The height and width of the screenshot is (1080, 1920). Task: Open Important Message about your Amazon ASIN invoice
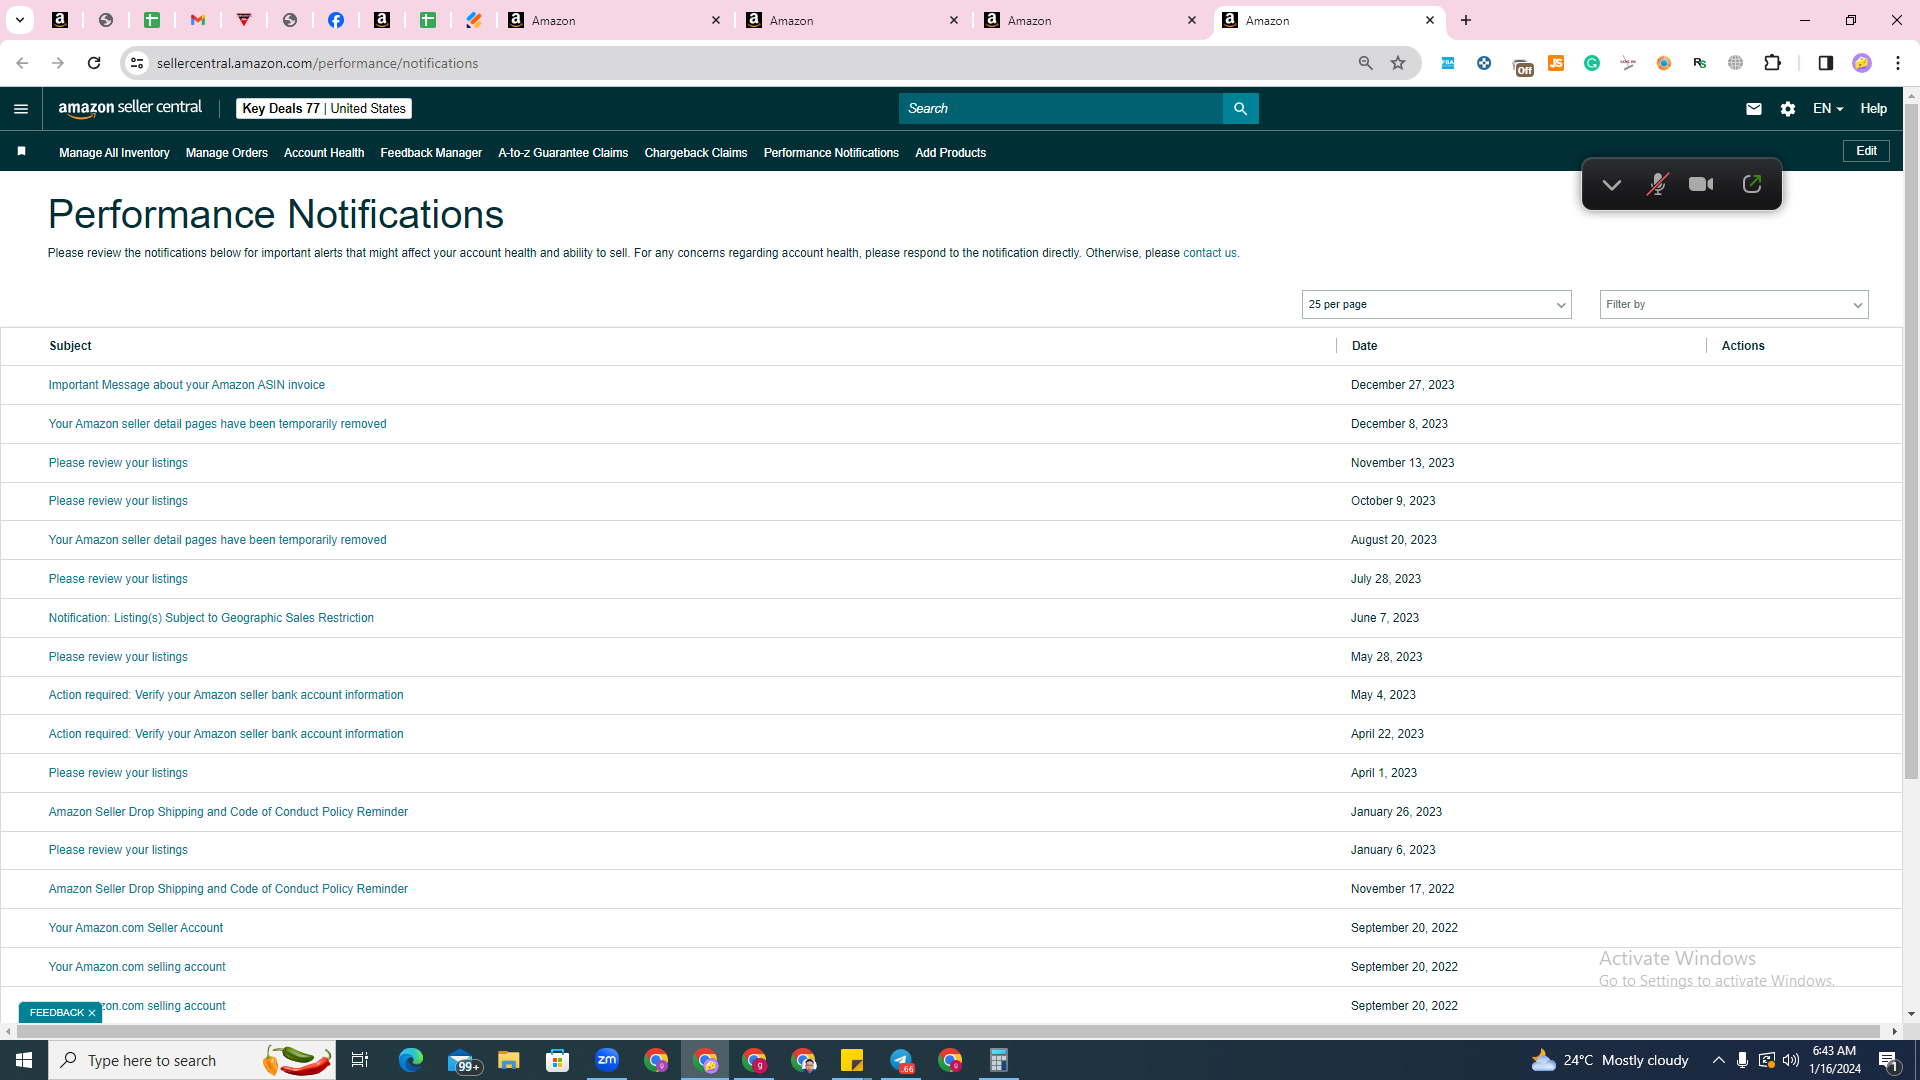click(x=187, y=385)
